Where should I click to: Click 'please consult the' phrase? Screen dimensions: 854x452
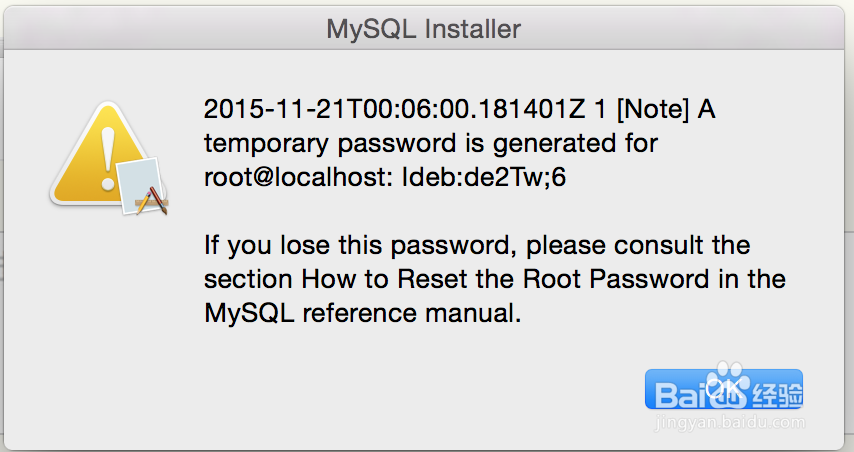pos(638,245)
